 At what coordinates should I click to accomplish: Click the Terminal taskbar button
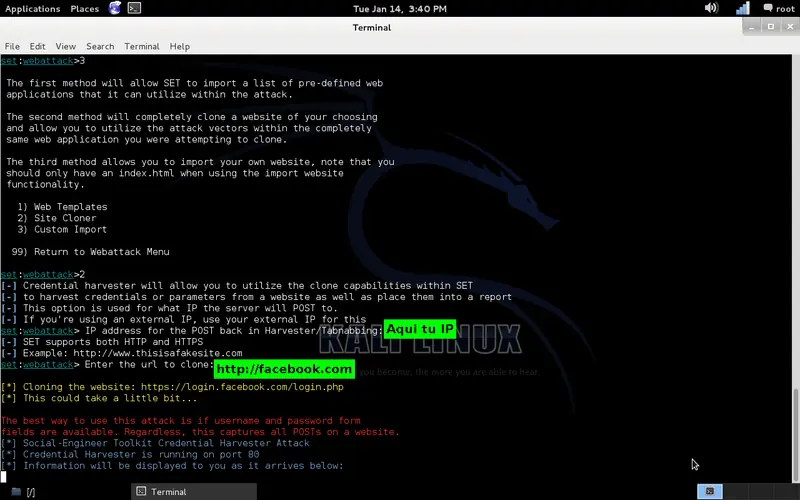pyautogui.click(x=194, y=492)
